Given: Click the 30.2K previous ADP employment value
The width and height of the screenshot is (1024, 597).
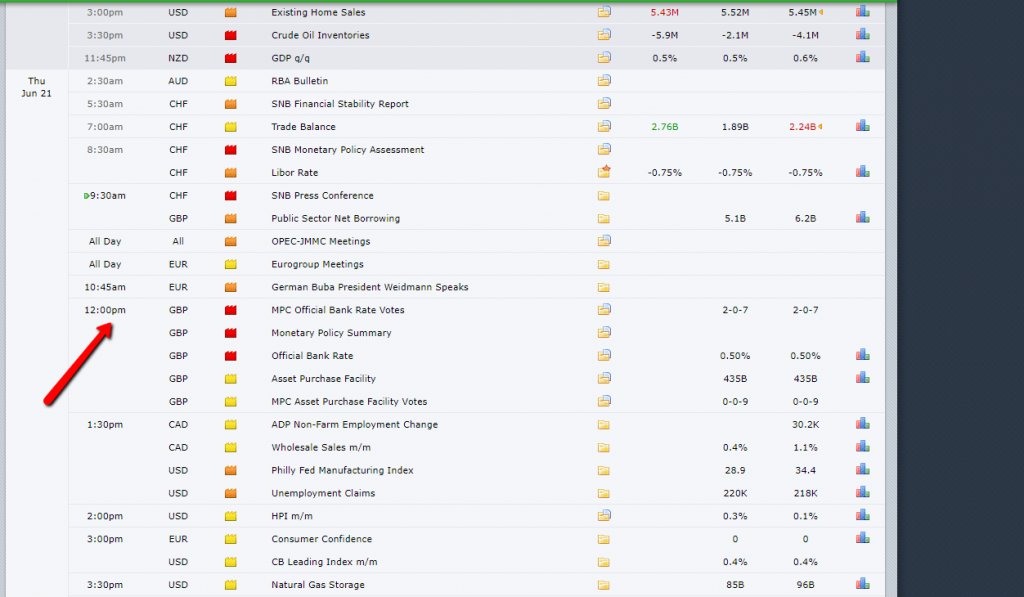Looking at the screenshot, I should click(x=806, y=425).
